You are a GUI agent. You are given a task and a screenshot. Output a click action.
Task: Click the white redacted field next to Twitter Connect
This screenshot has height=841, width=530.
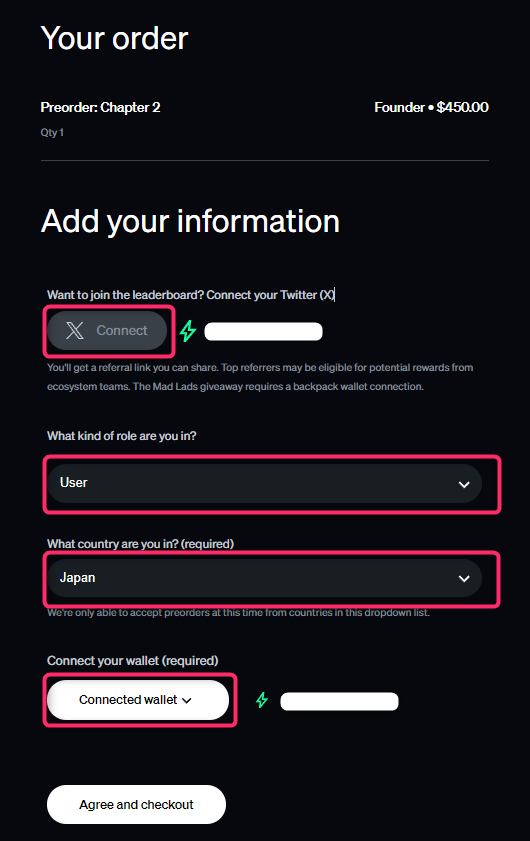point(263,331)
